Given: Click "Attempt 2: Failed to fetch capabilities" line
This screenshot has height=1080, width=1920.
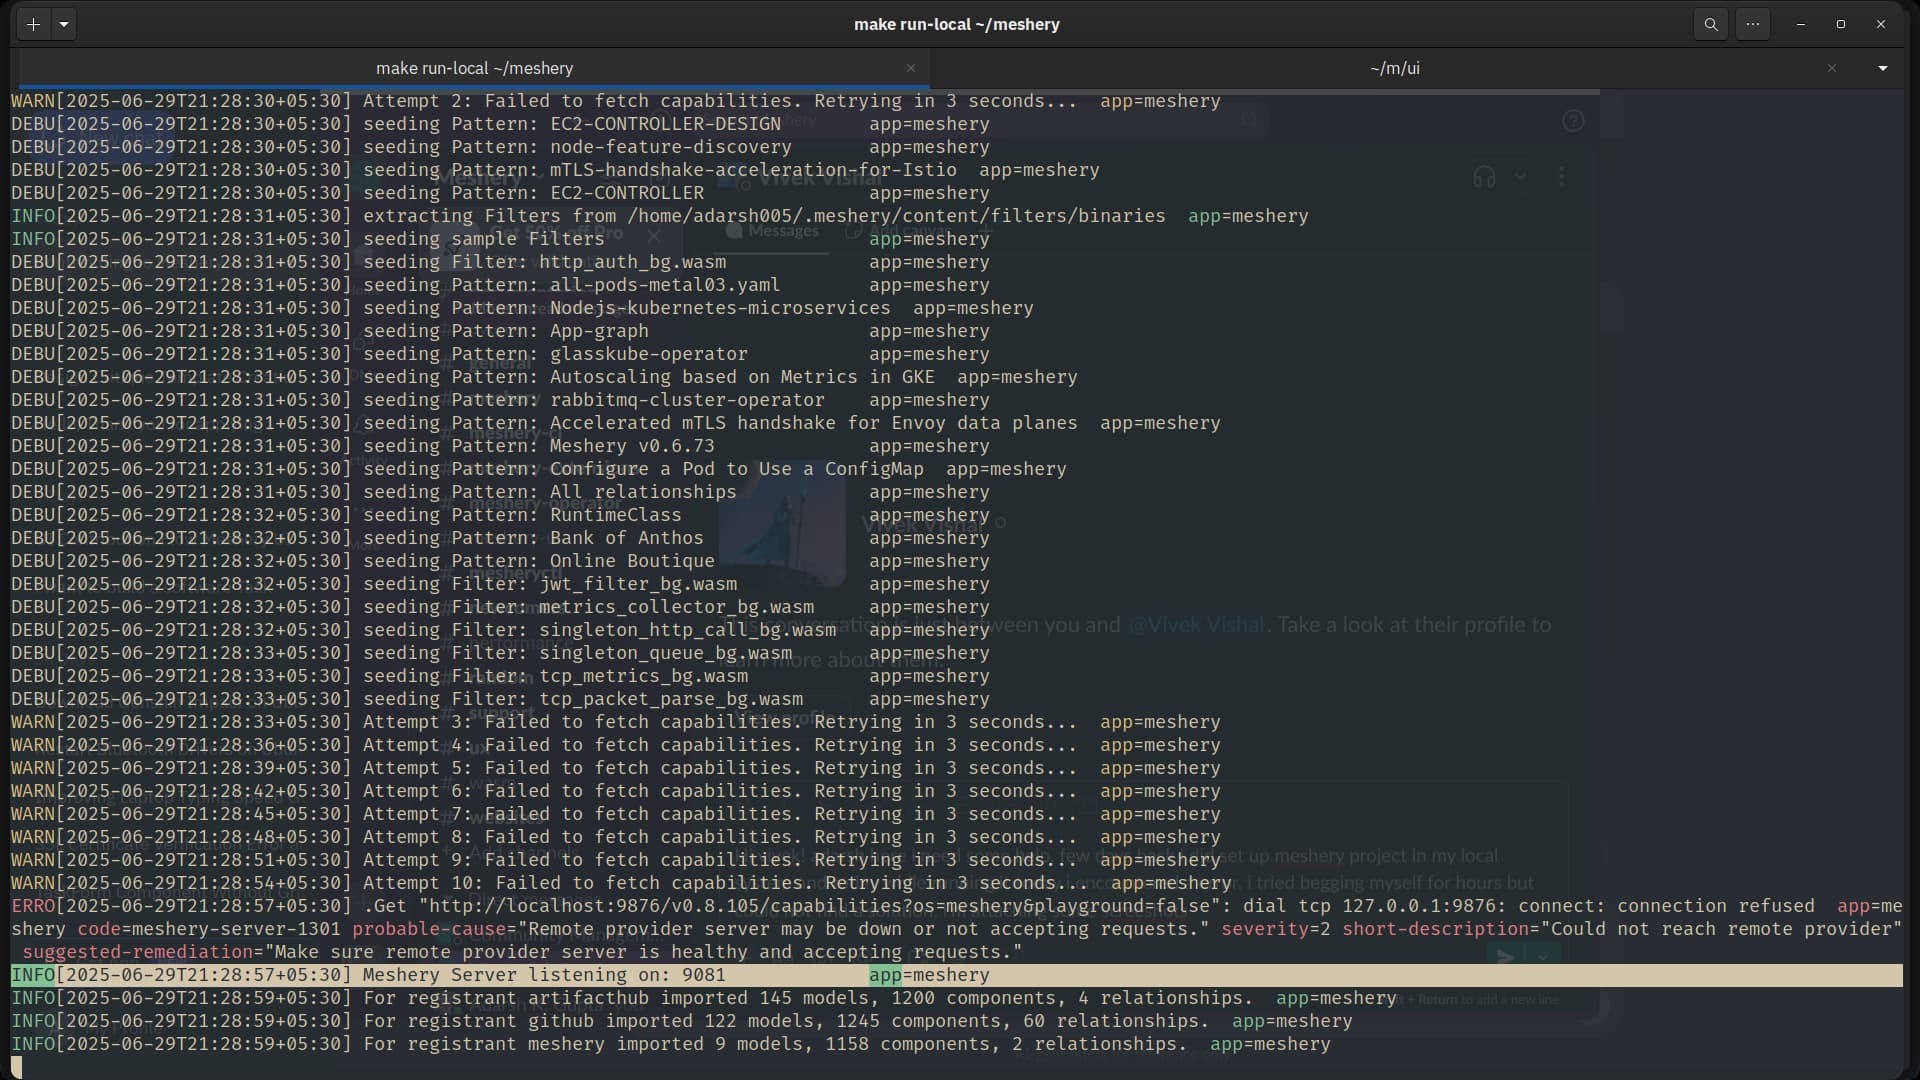Looking at the screenshot, I should tap(616, 101).
